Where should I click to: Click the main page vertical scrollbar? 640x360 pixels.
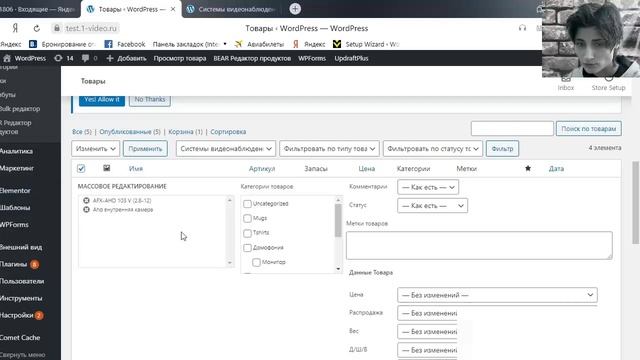(636, 202)
